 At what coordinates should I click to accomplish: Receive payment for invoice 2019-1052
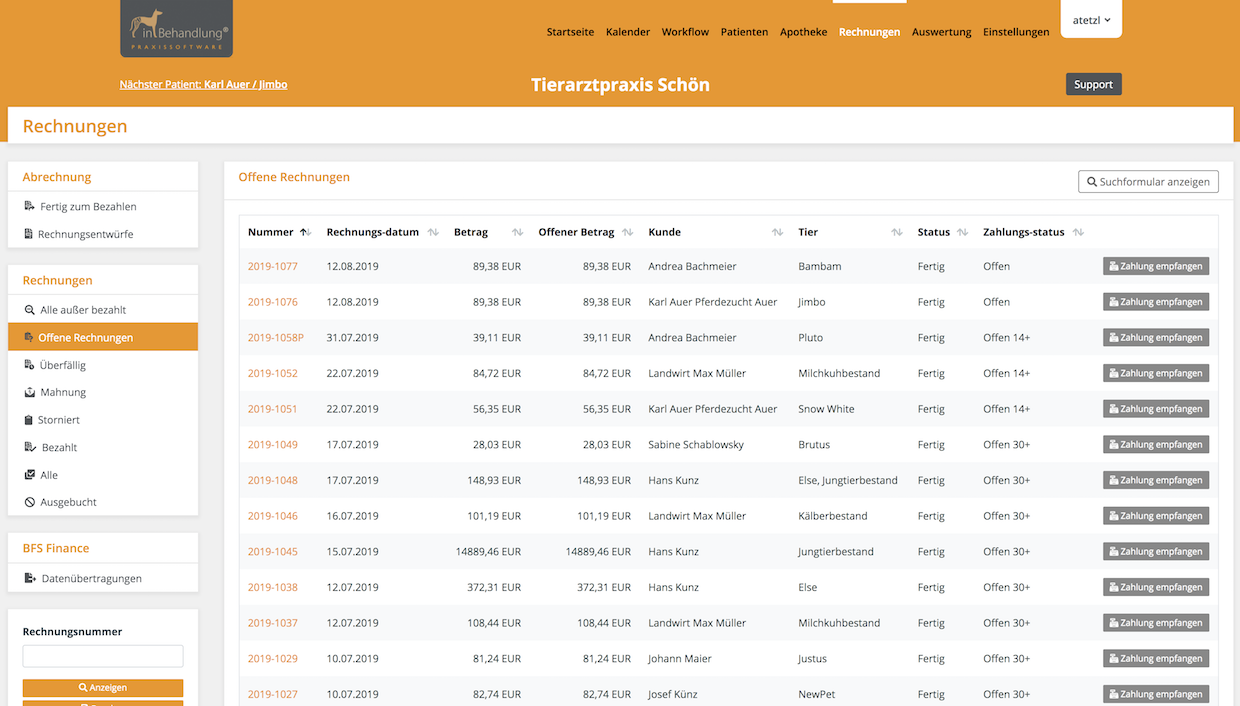(1156, 373)
